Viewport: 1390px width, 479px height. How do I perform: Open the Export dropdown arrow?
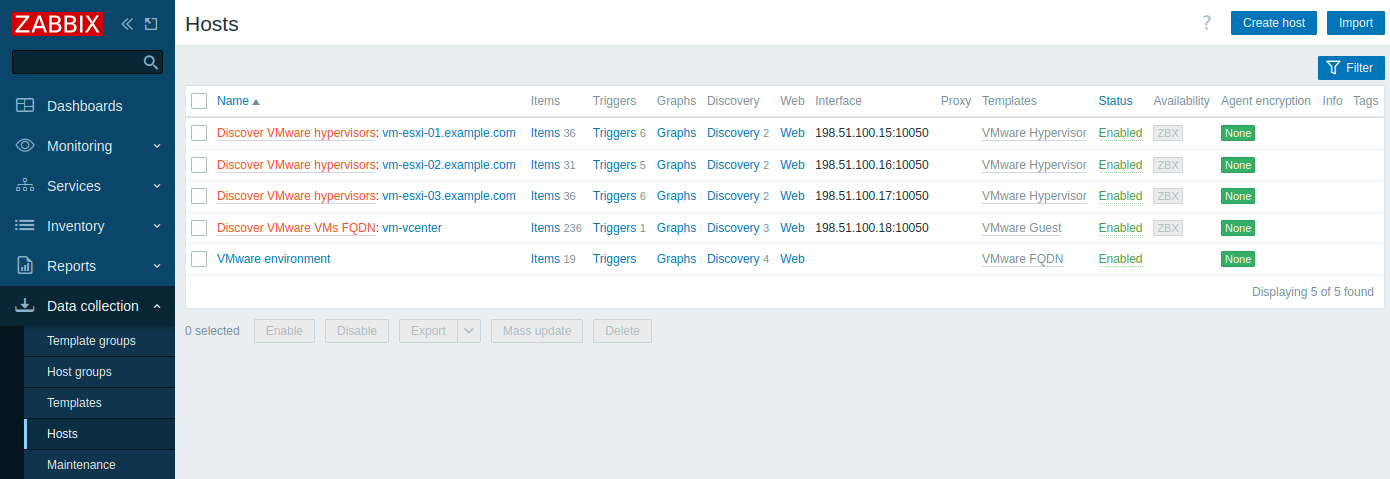tap(470, 331)
